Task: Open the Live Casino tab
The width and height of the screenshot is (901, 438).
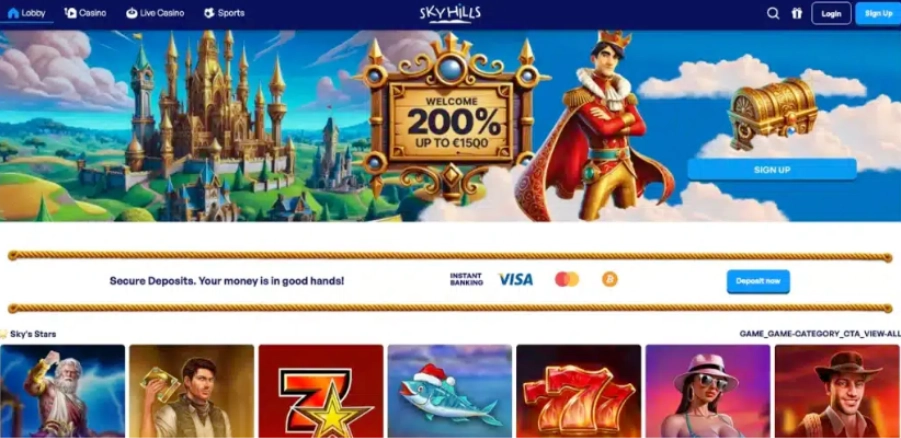Action: [x=155, y=13]
